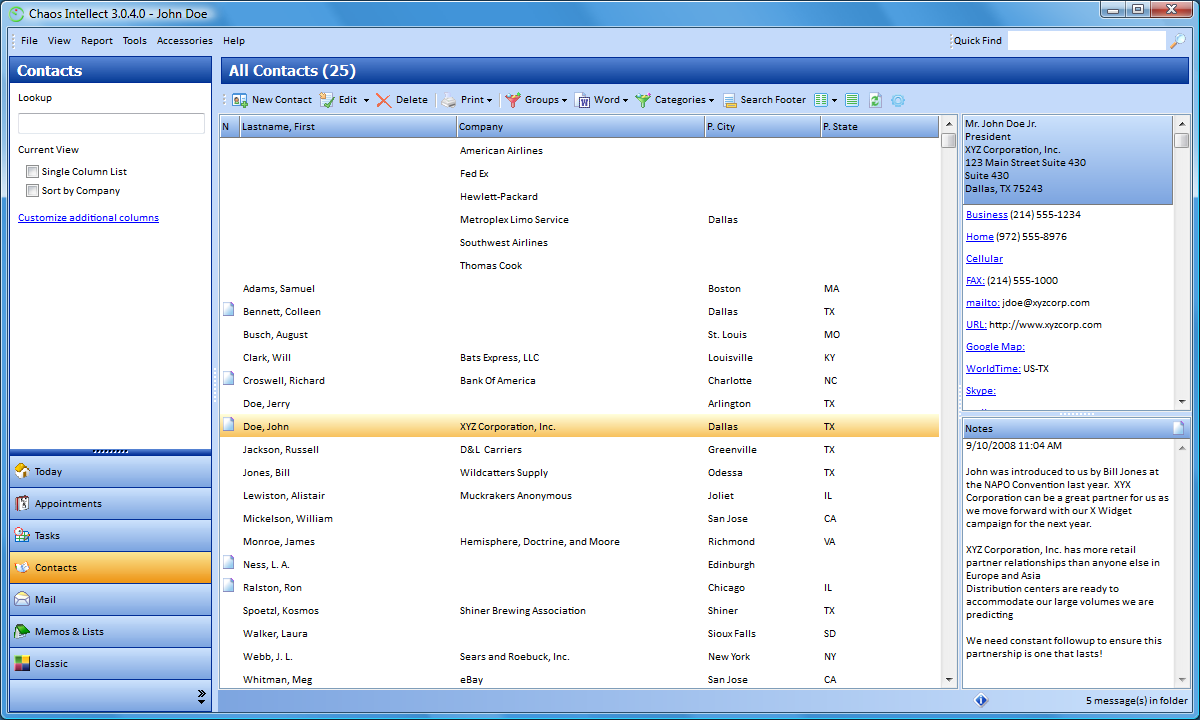Click the green list view icon

click(852, 100)
